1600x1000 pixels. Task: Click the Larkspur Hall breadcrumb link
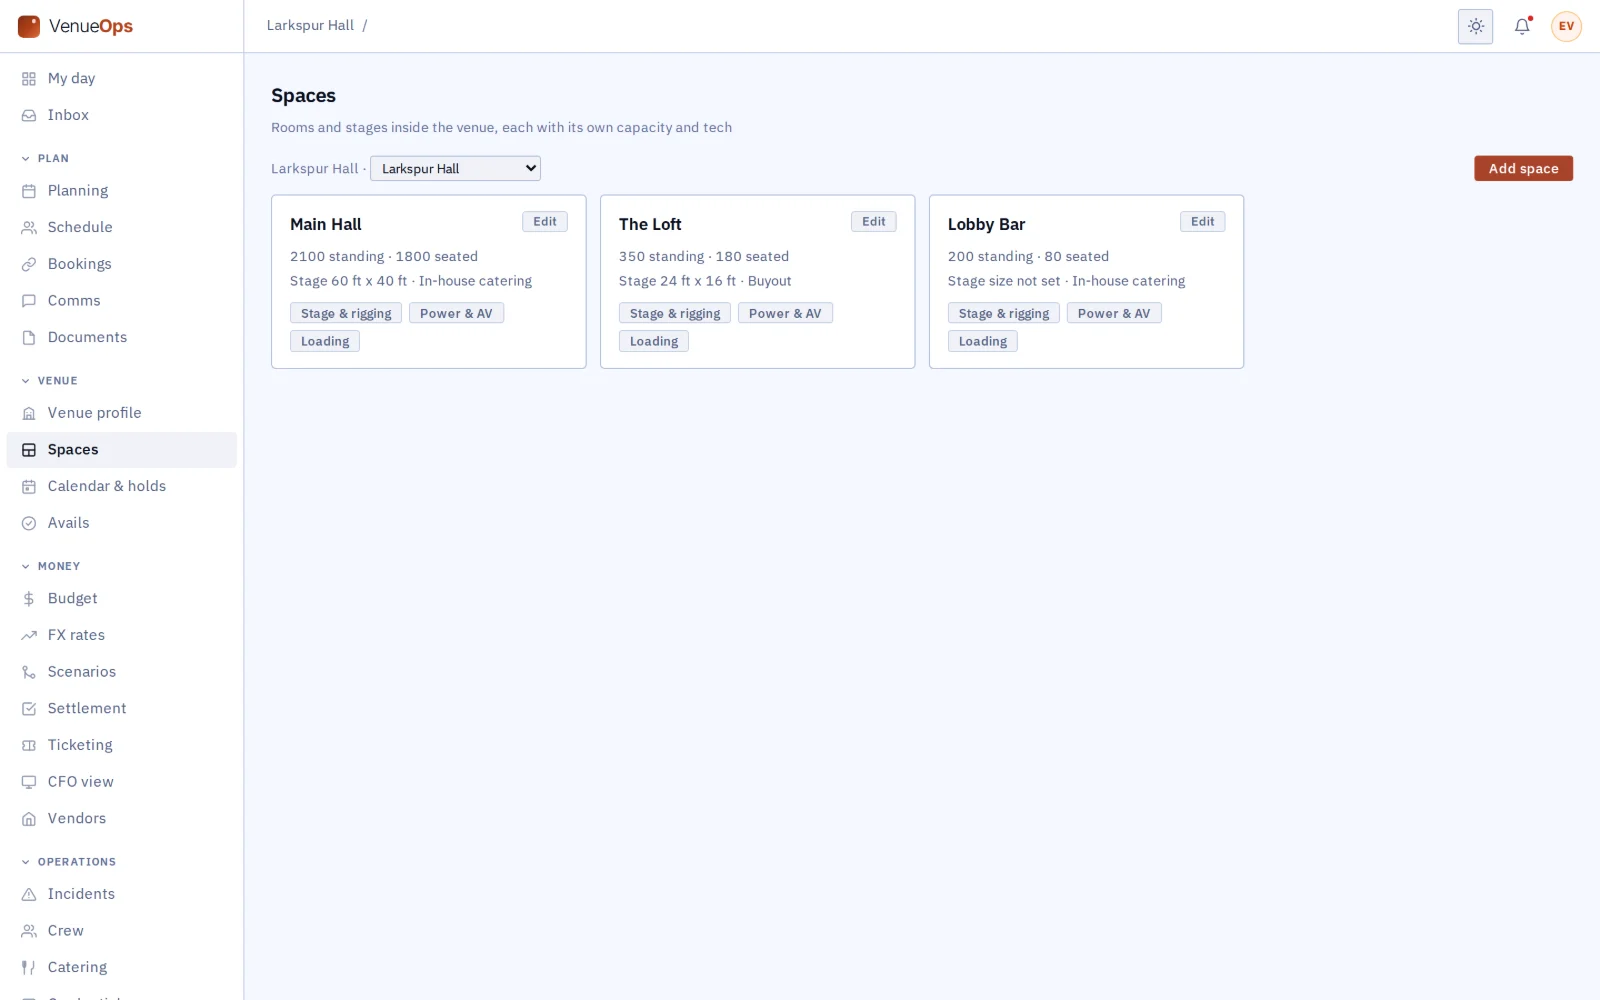pyautogui.click(x=310, y=26)
